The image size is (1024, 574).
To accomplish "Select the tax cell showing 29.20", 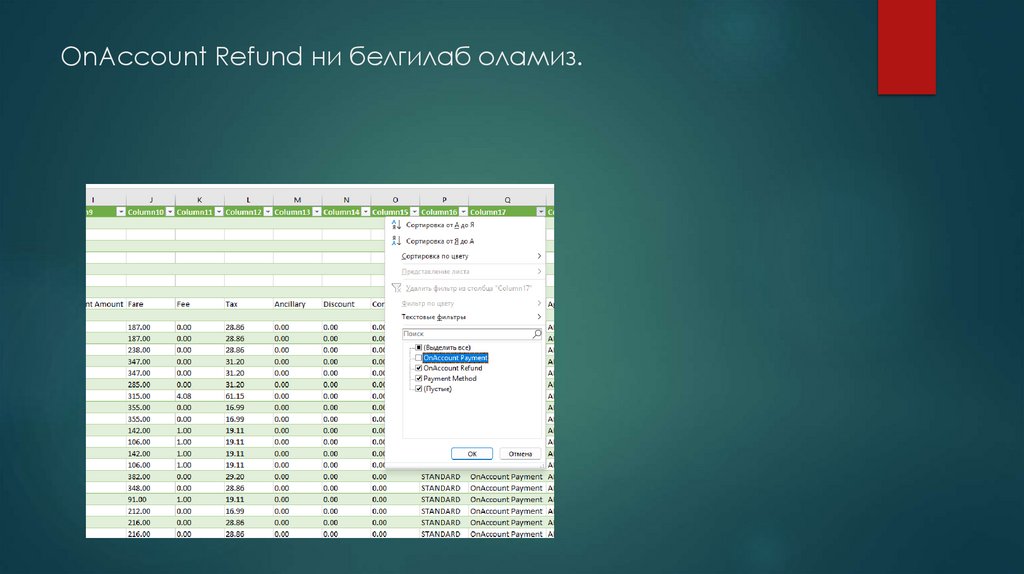I will pyautogui.click(x=248, y=477).
